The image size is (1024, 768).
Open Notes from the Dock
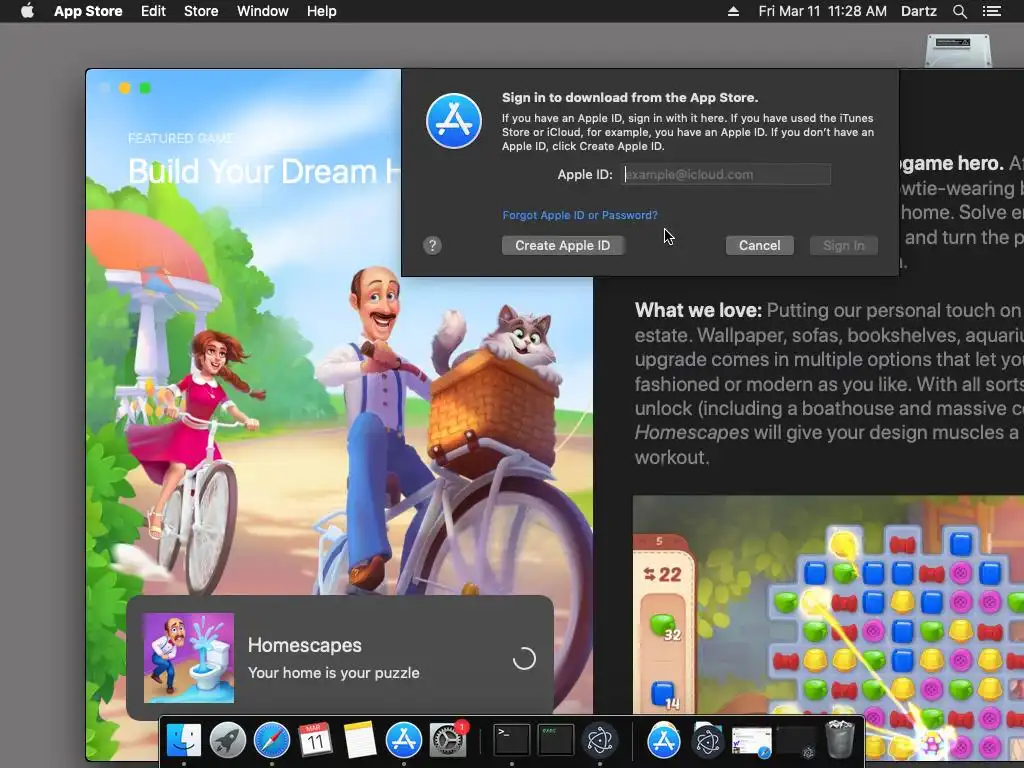(360, 740)
